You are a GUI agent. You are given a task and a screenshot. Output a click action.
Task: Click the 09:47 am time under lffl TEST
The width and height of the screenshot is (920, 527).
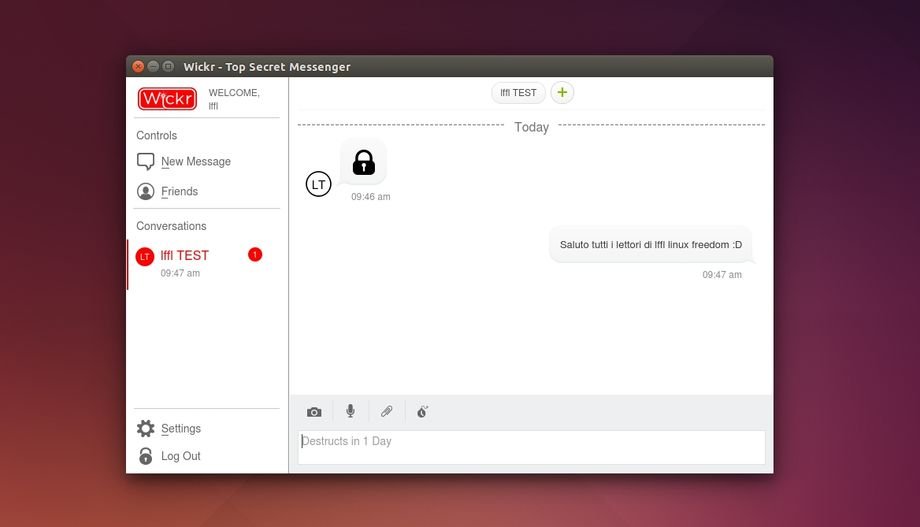pyautogui.click(x=180, y=273)
